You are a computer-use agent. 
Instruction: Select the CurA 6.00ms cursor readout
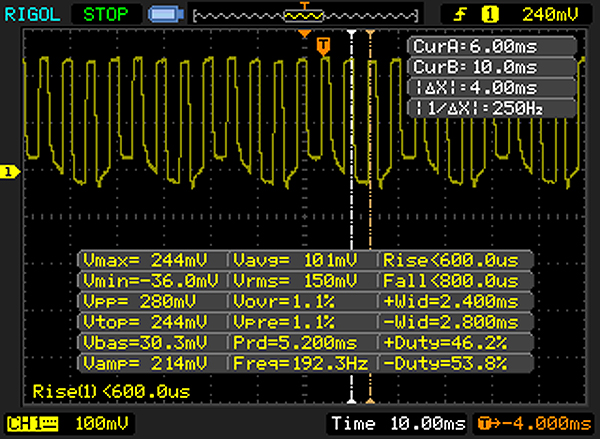(x=492, y=48)
